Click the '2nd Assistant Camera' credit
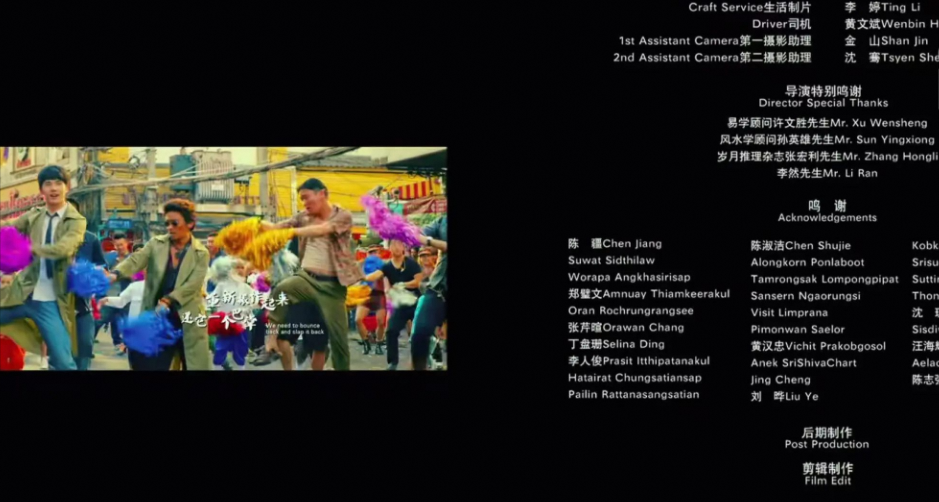The width and height of the screenshot is (939, 502). pyautogui.click(x=712, y=58)
